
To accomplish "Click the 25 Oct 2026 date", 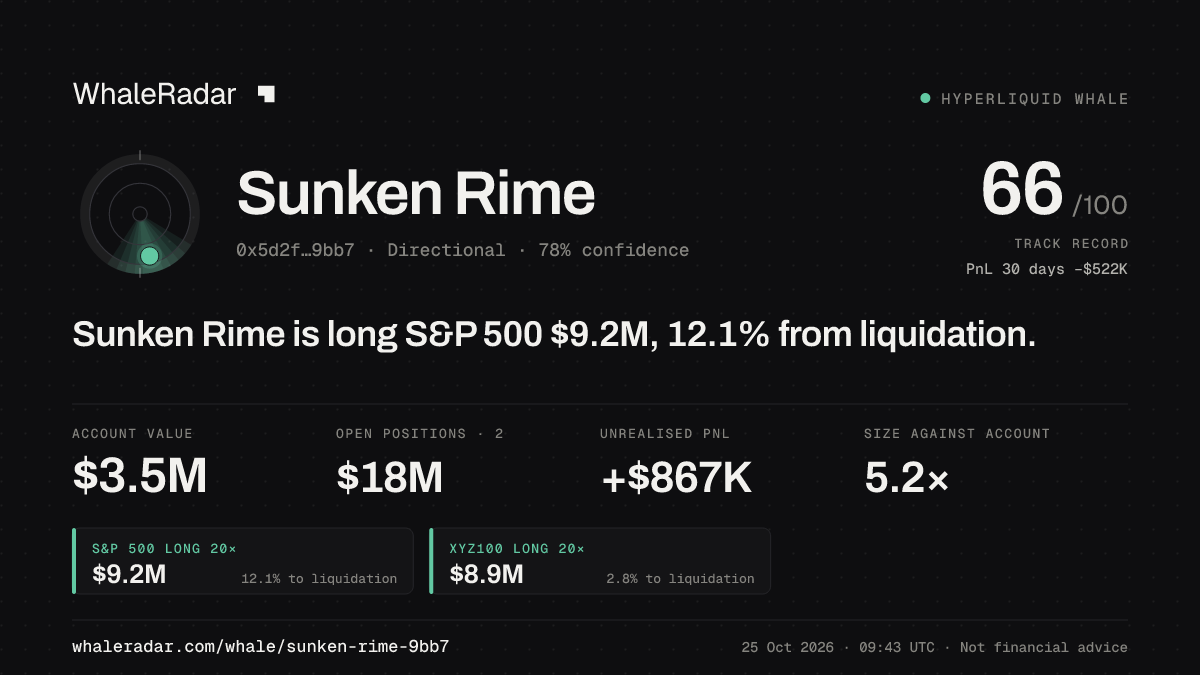I will click(x=789, y=648).
